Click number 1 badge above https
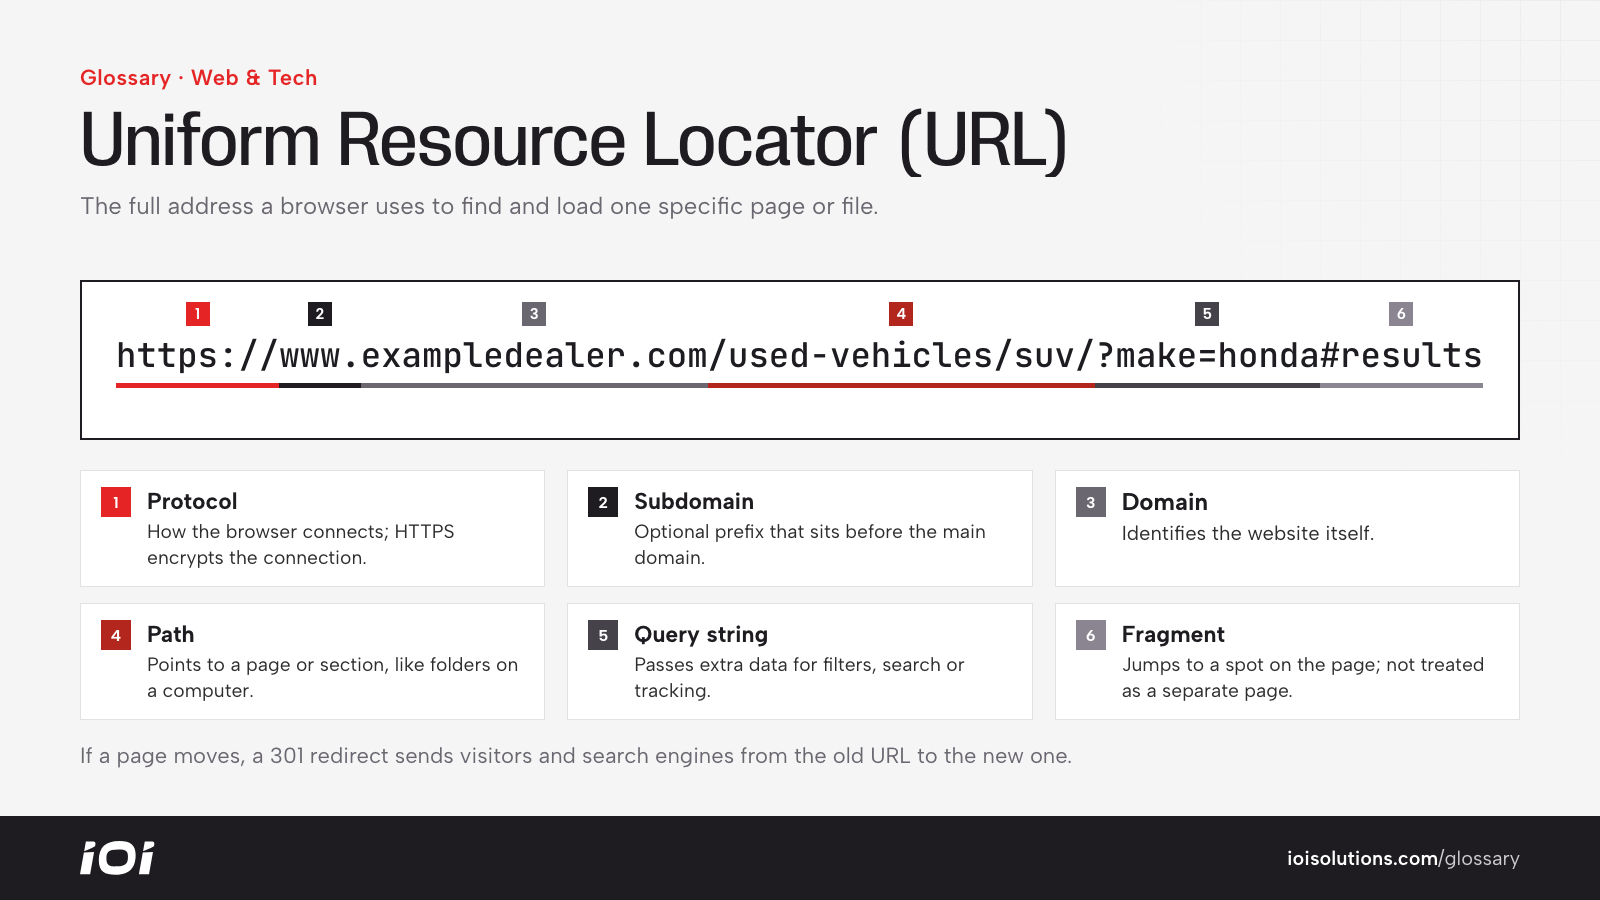1600x900 pixels. pyautogui.click(x=198, y=314)
